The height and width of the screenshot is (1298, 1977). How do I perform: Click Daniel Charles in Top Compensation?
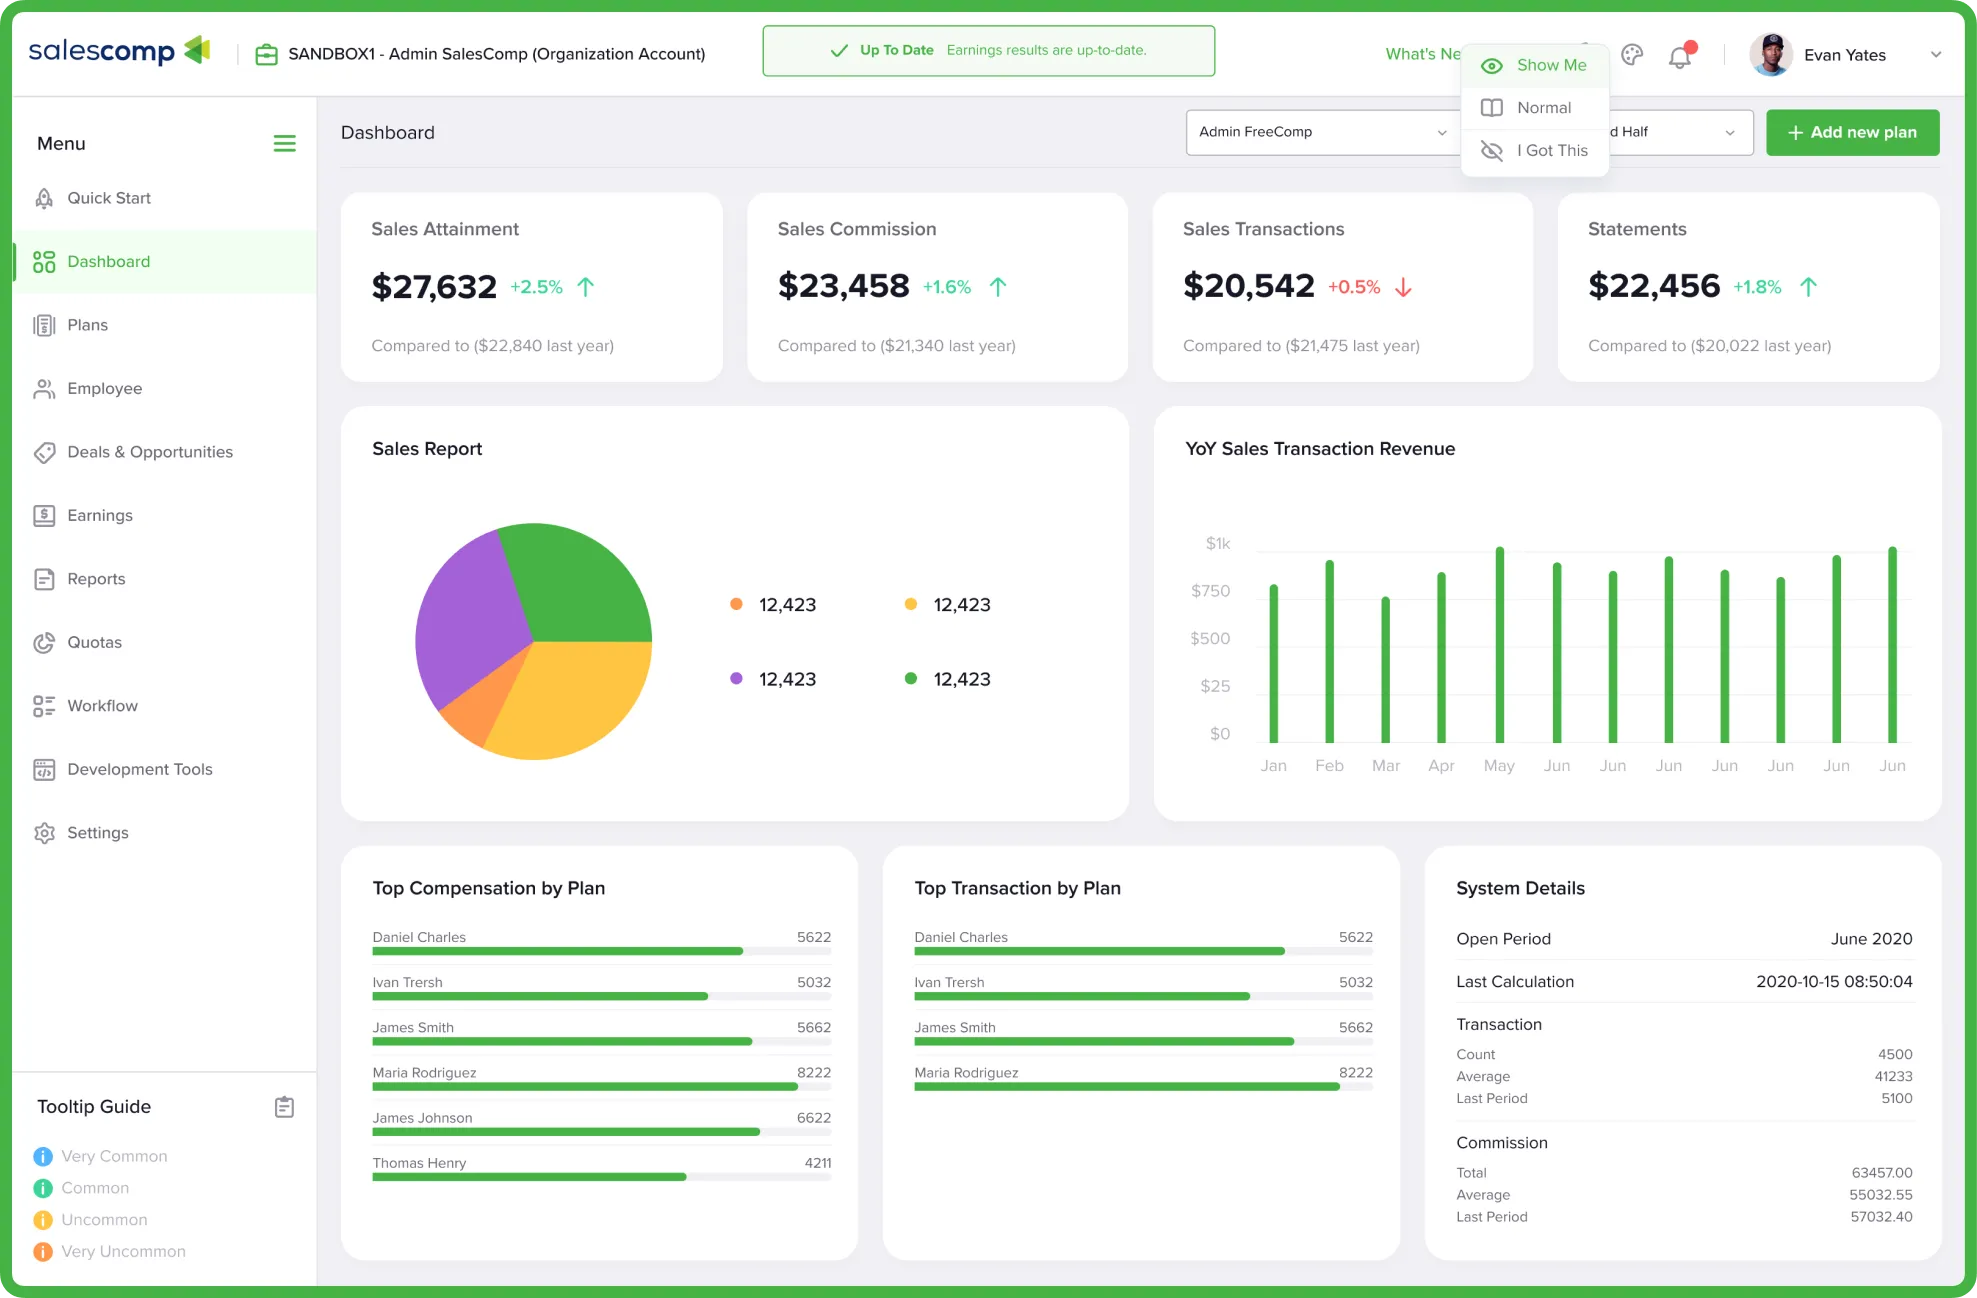click(419, 937)
